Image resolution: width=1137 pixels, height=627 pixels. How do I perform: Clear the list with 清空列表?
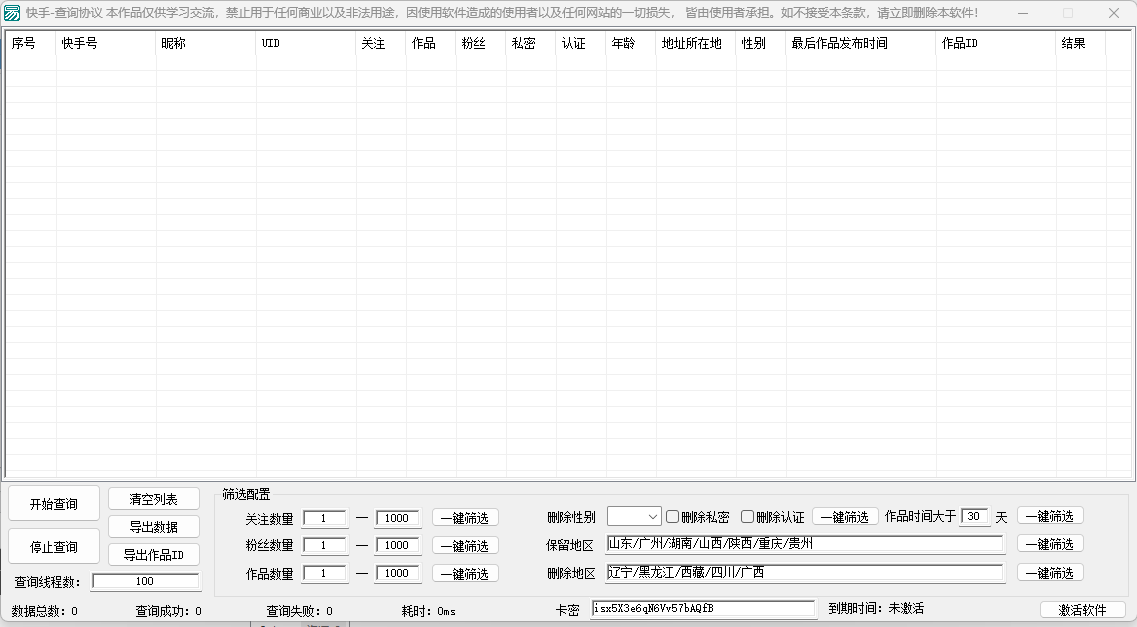[154, 499]
